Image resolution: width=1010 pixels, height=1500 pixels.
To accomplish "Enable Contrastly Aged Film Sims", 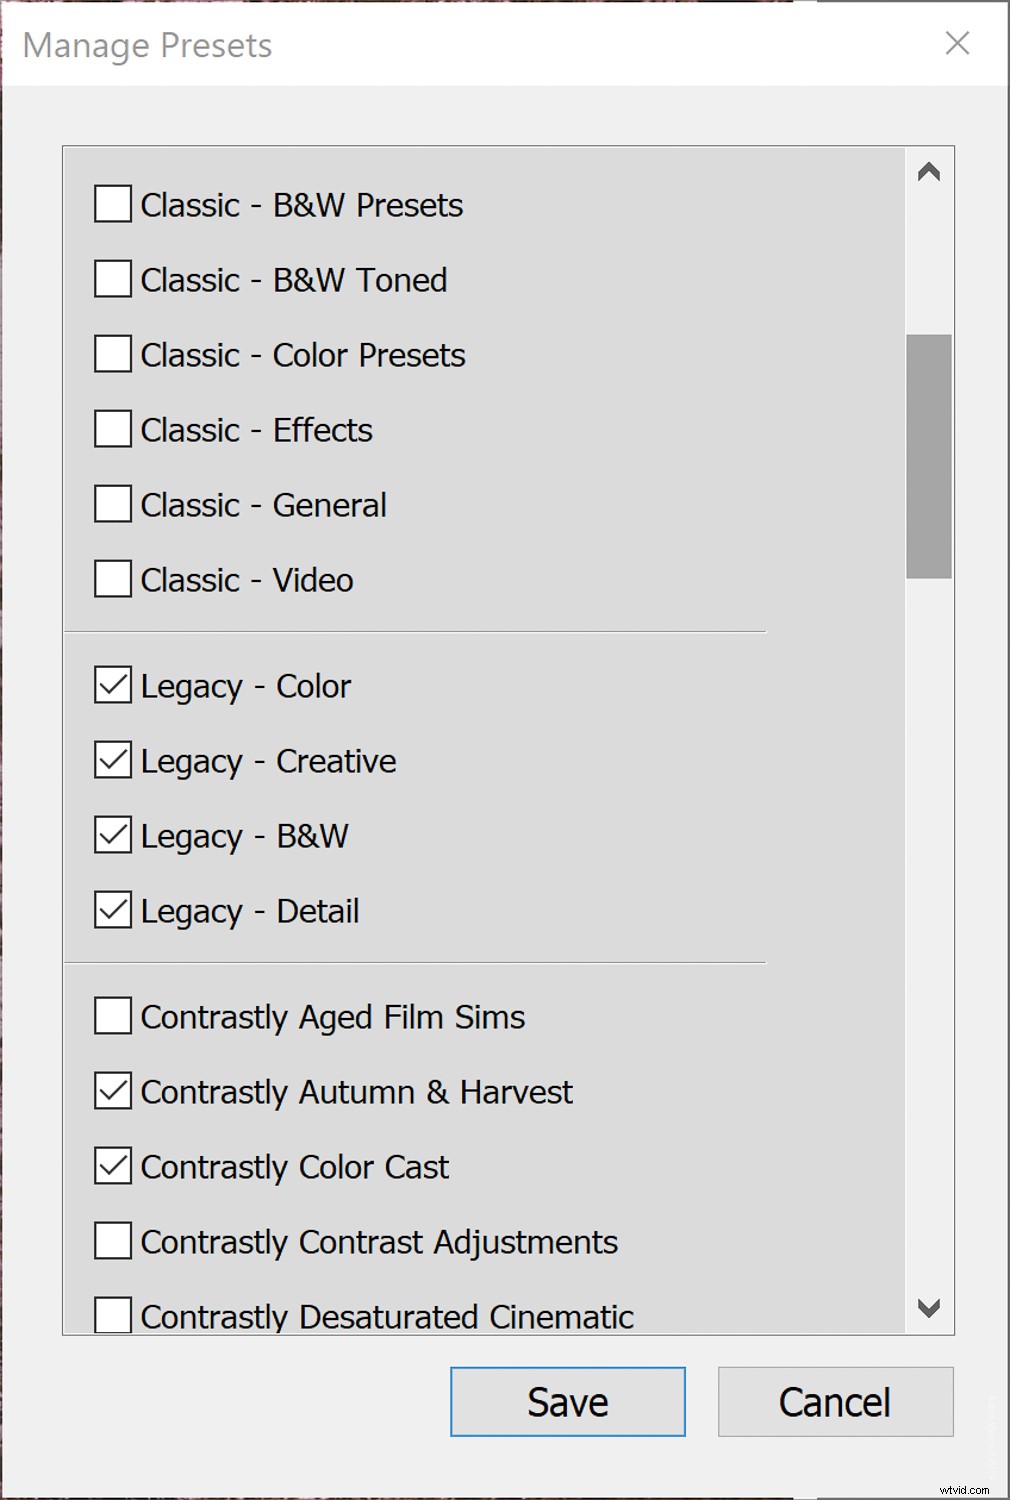I will point(111,1016).
